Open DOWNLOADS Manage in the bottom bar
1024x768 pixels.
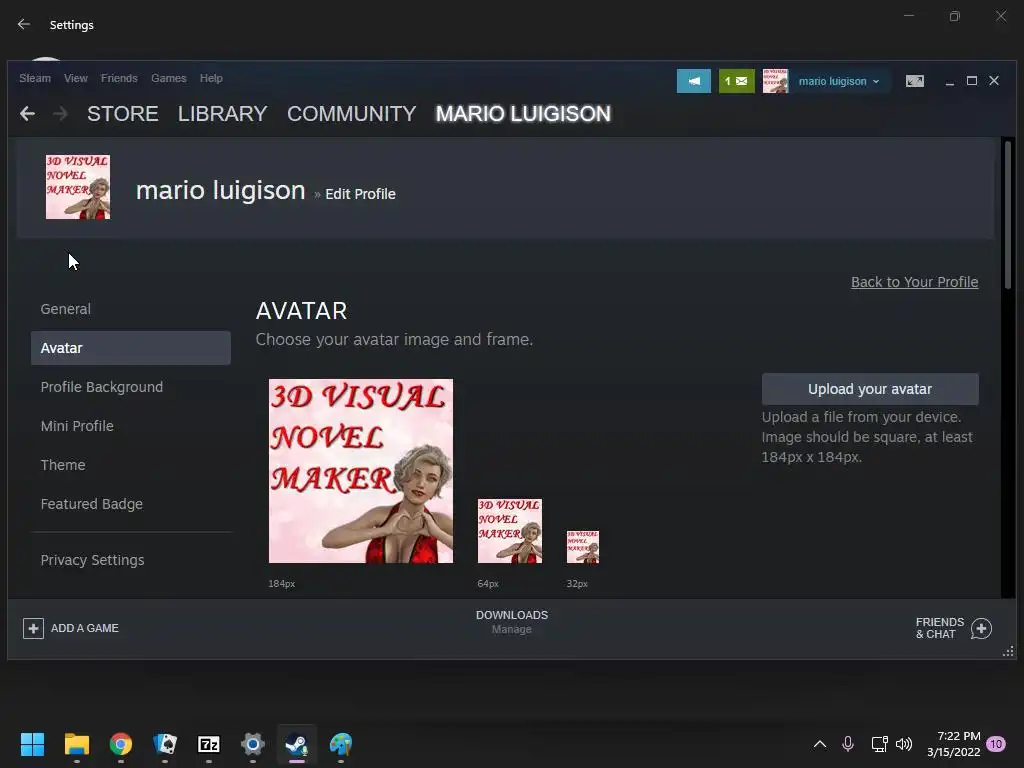(x=512, y=622)
